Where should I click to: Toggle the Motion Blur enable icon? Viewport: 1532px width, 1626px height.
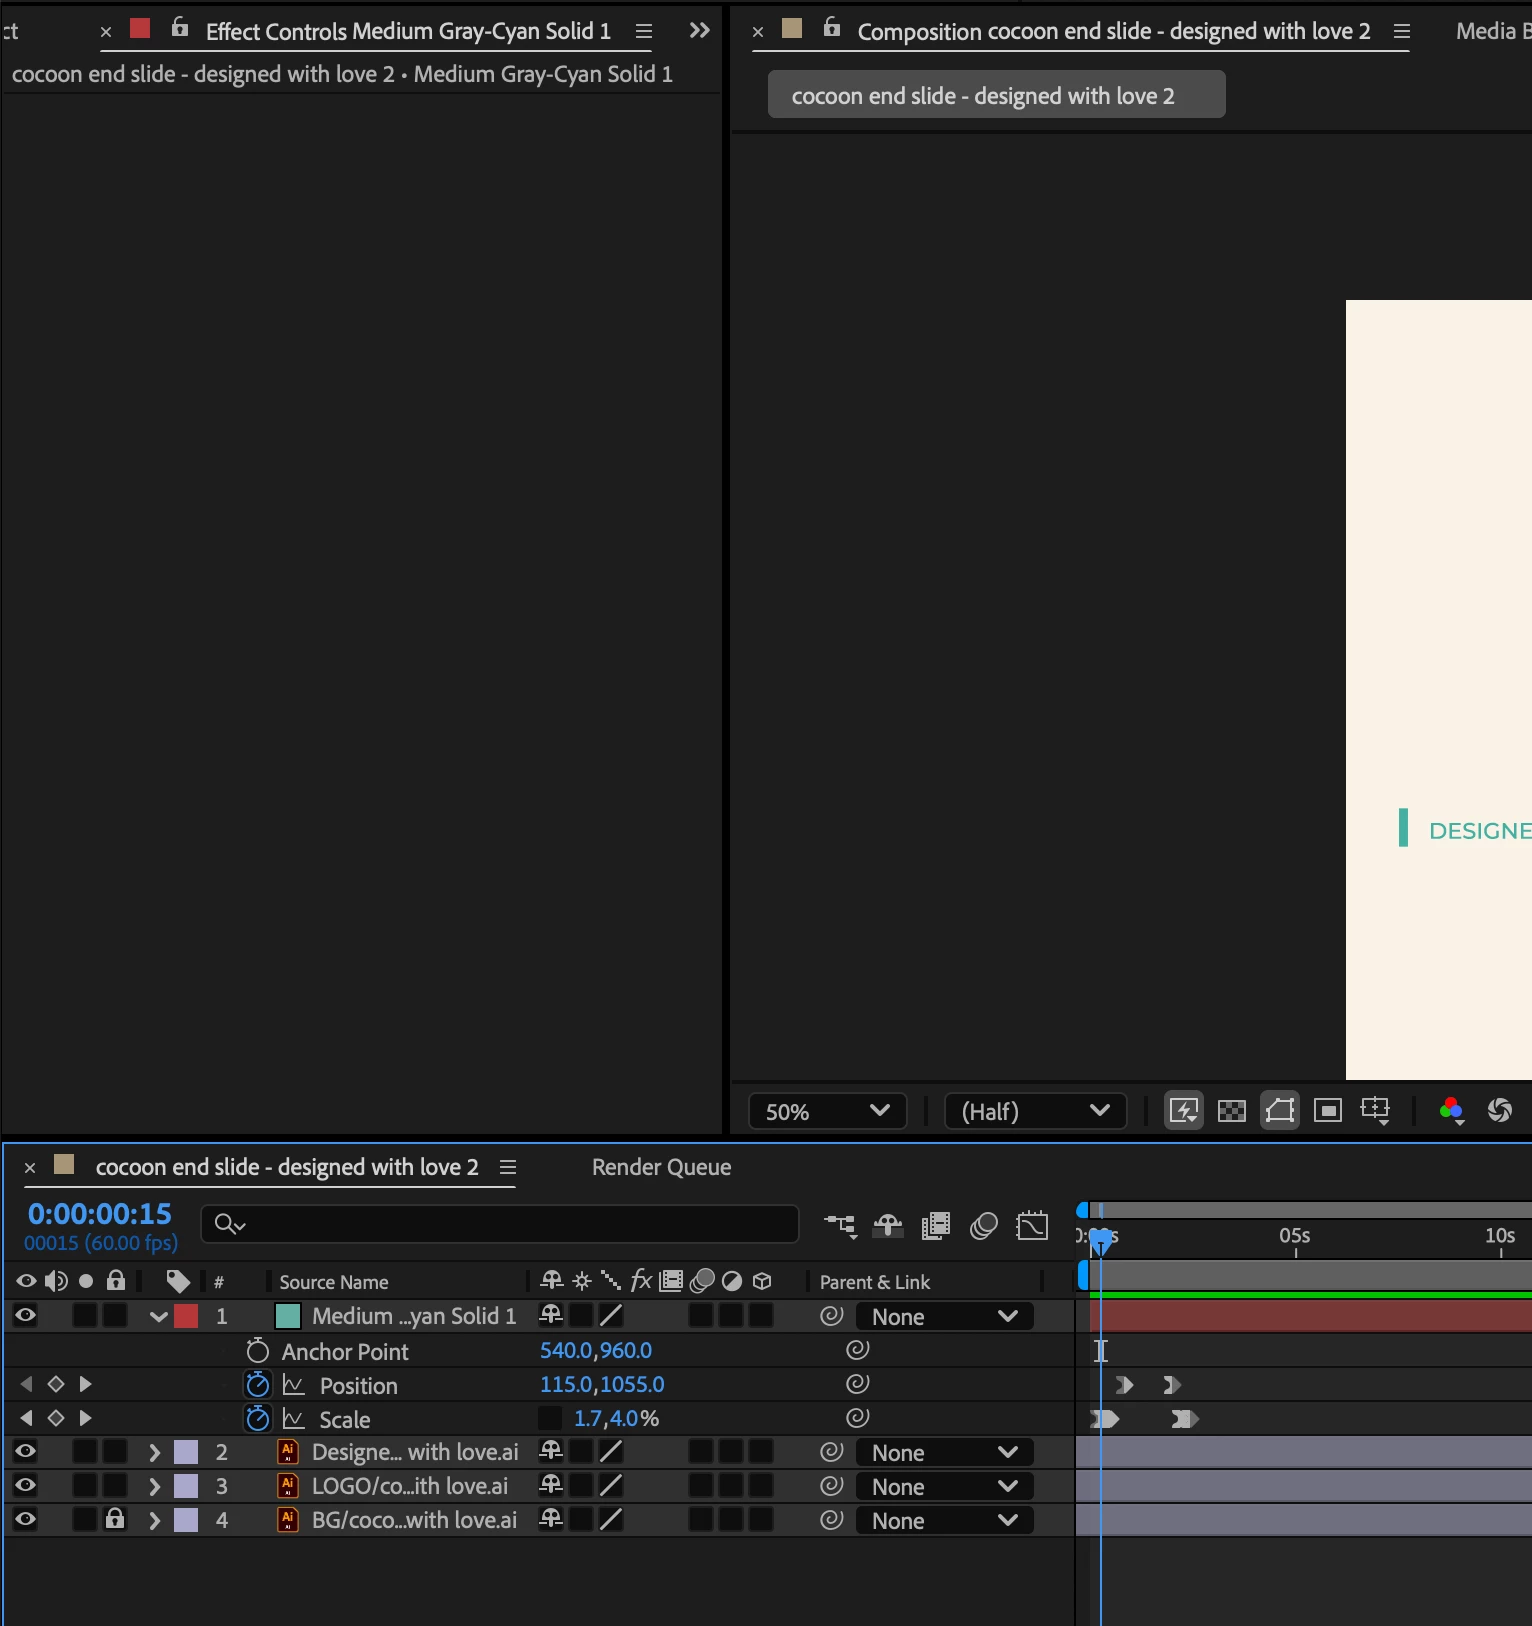pyautogui.click(x=984, y=1225)
